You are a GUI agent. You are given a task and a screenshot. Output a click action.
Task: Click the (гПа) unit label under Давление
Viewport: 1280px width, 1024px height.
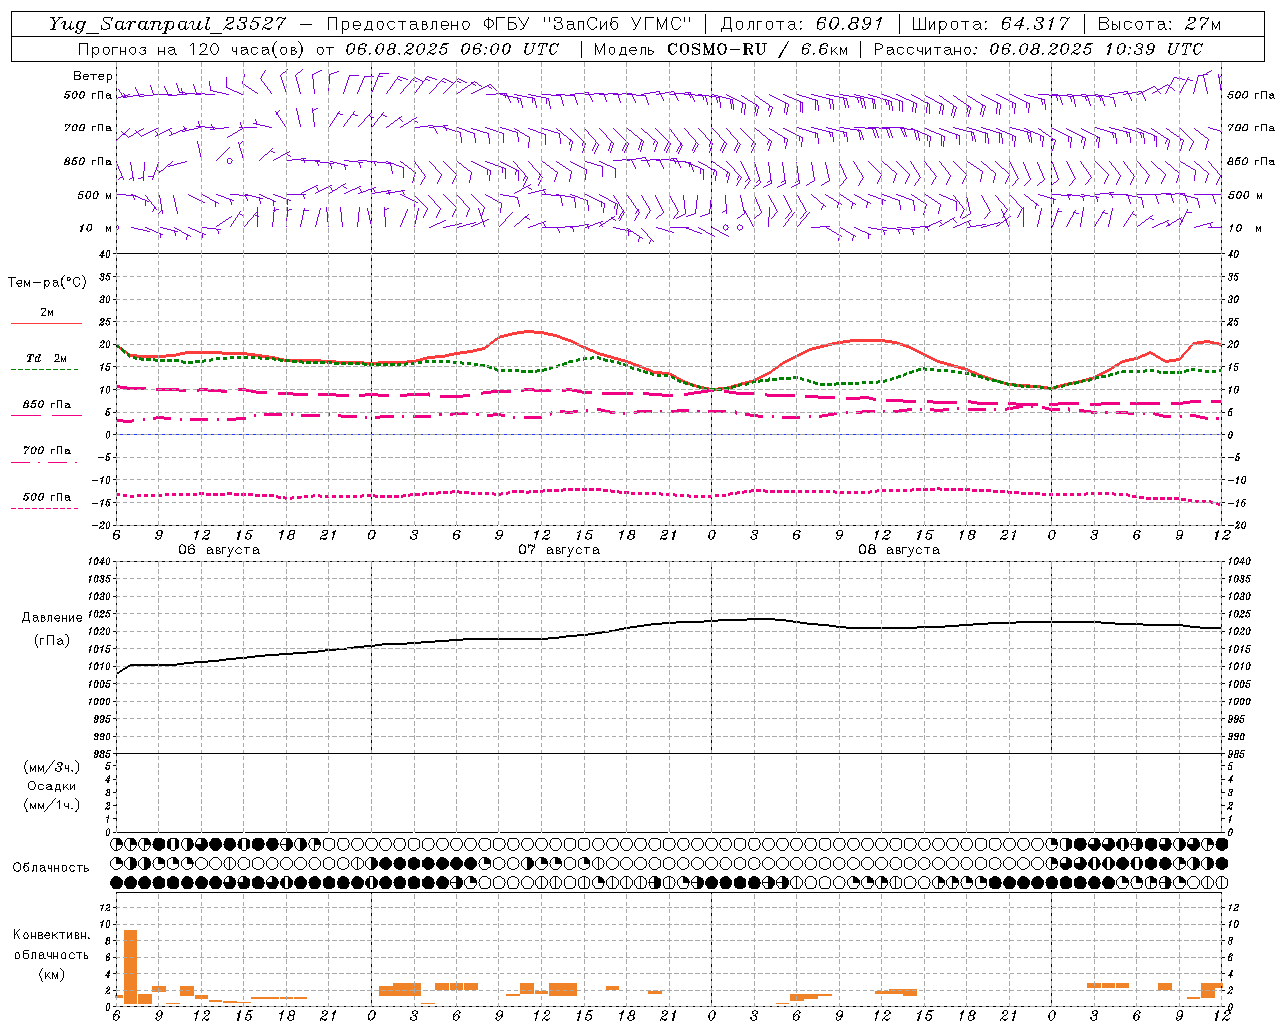(52, 640)
